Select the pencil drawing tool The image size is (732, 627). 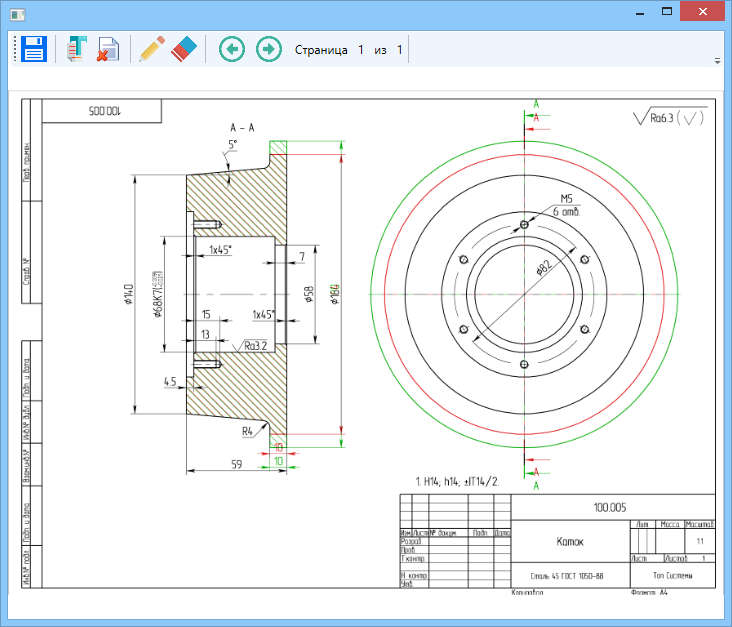(152, 49)
